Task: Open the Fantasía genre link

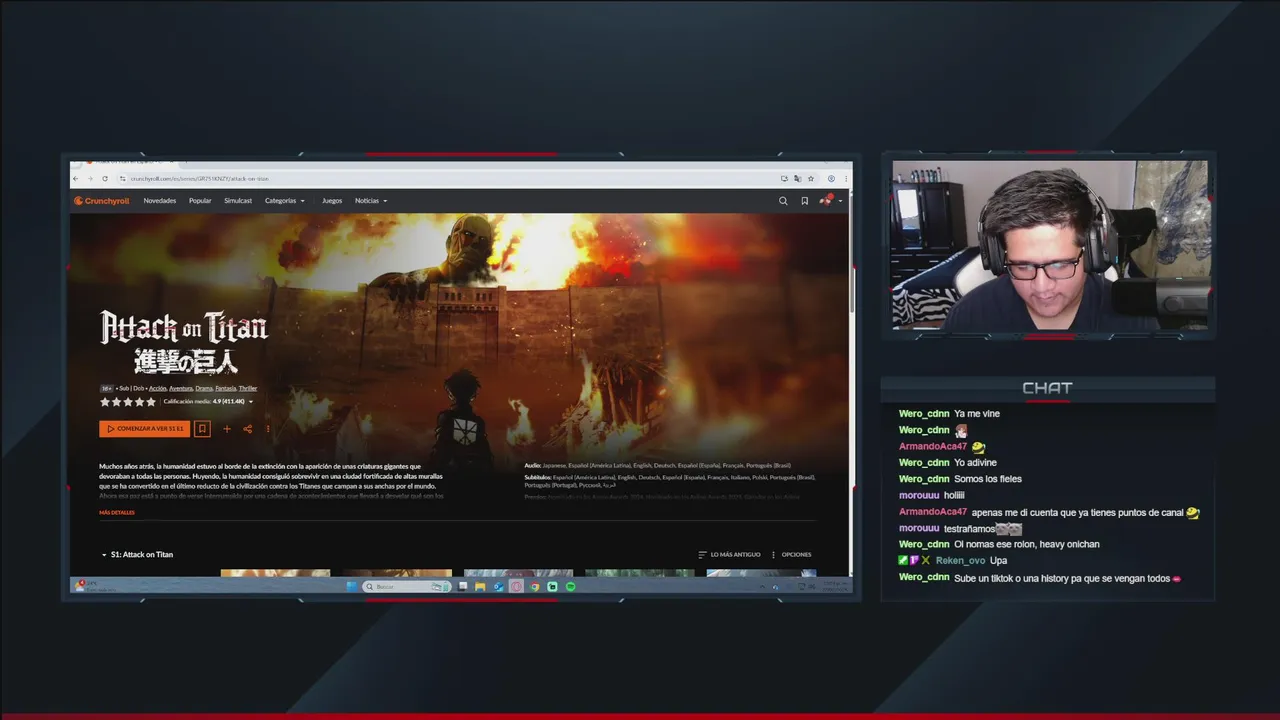Action: tap(226, 388)
